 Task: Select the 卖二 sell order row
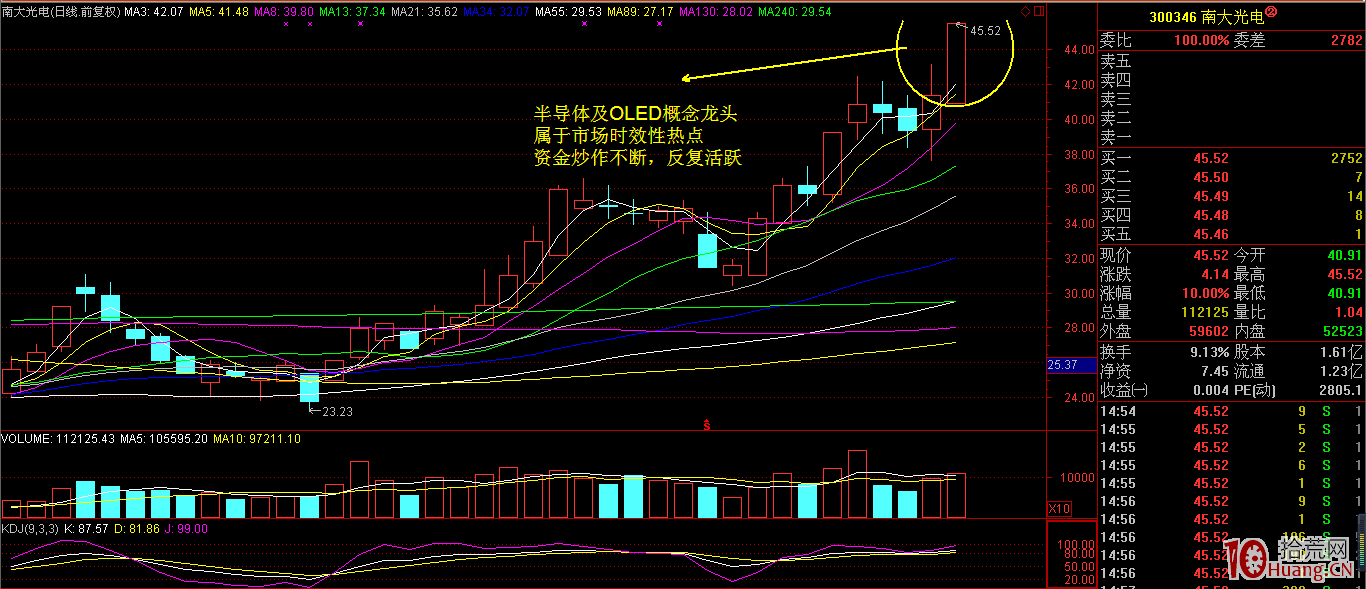click(1232, 118)
